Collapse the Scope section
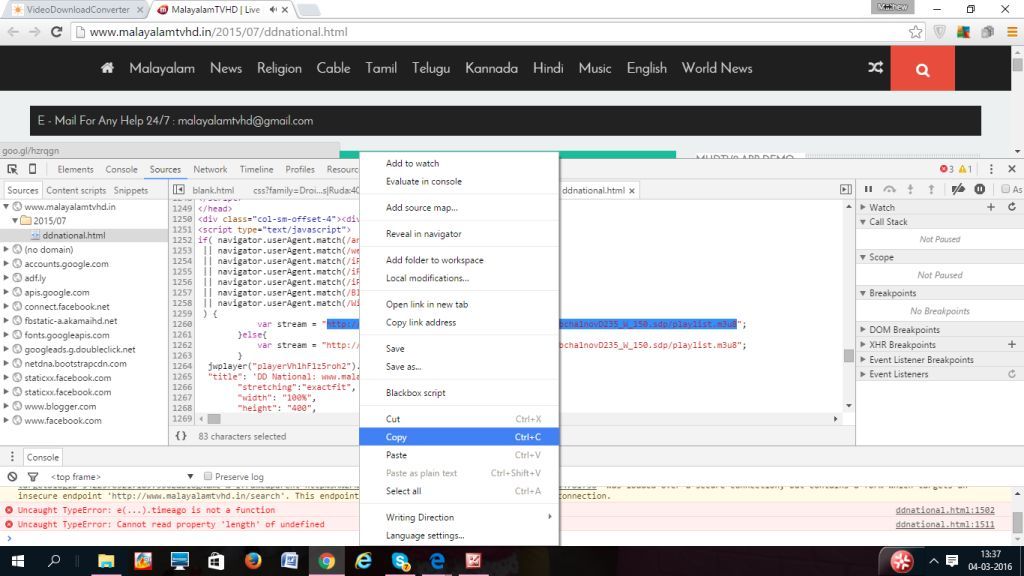Viewport: 1024px width, 576px height. (x=863, y=257)
